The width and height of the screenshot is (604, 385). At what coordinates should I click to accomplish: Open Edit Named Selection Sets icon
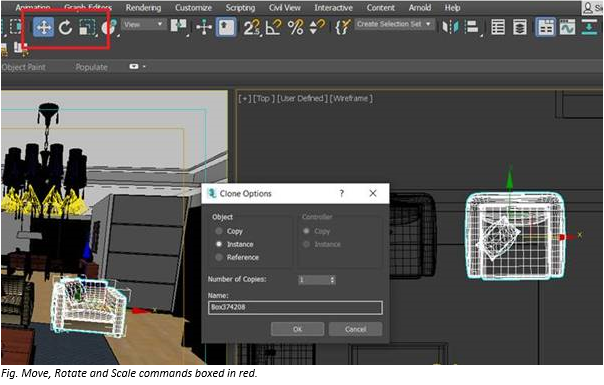coord(343,27)
